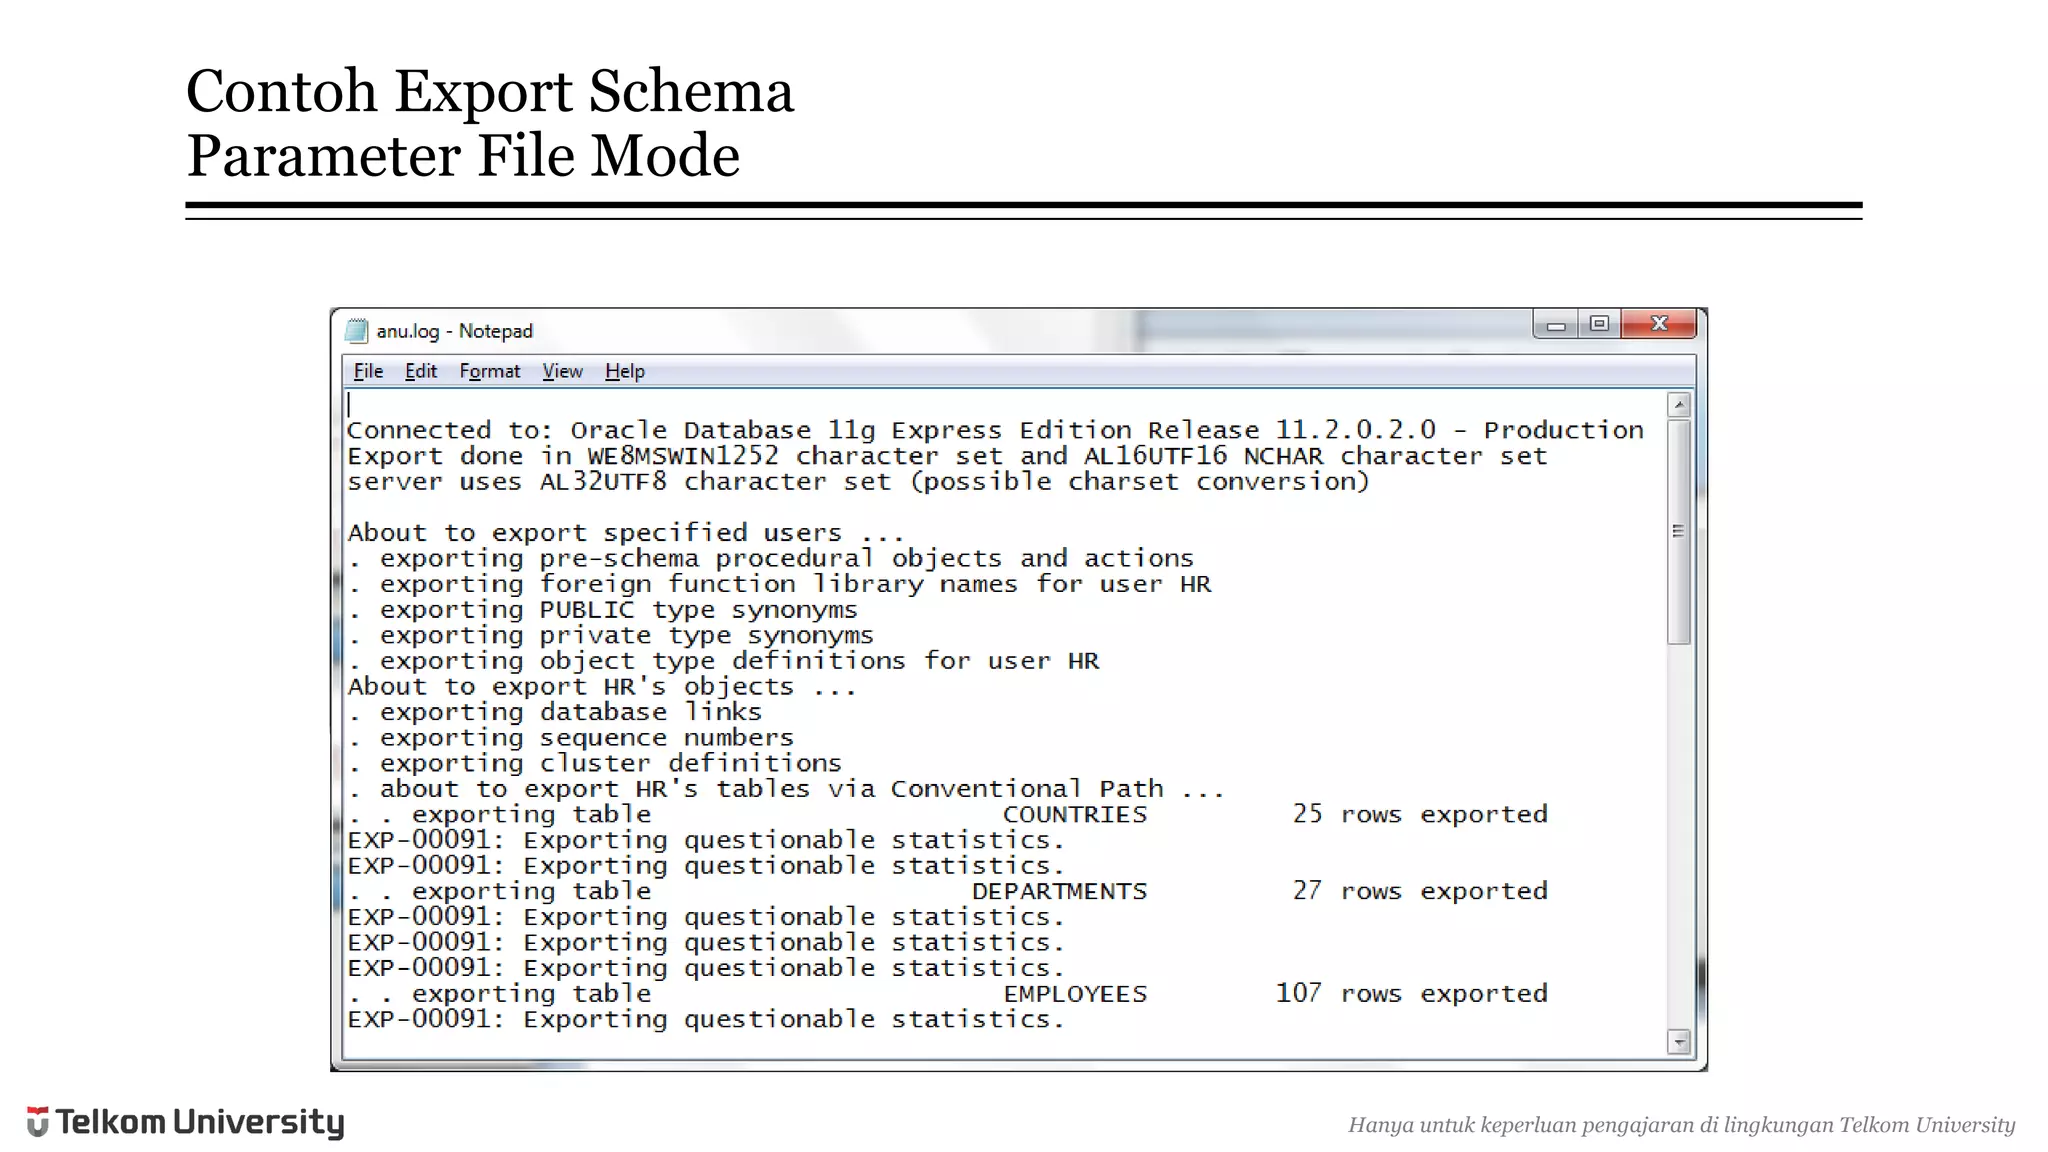Click 'exporting object type definitions' line
The height and width of the screenshot is (1152, 2048).
(723, 661)
